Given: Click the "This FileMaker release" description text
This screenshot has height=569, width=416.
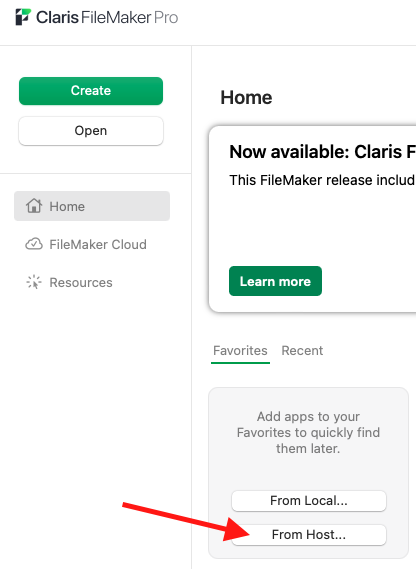Looking at the screenshot, I should pos(322,180).
